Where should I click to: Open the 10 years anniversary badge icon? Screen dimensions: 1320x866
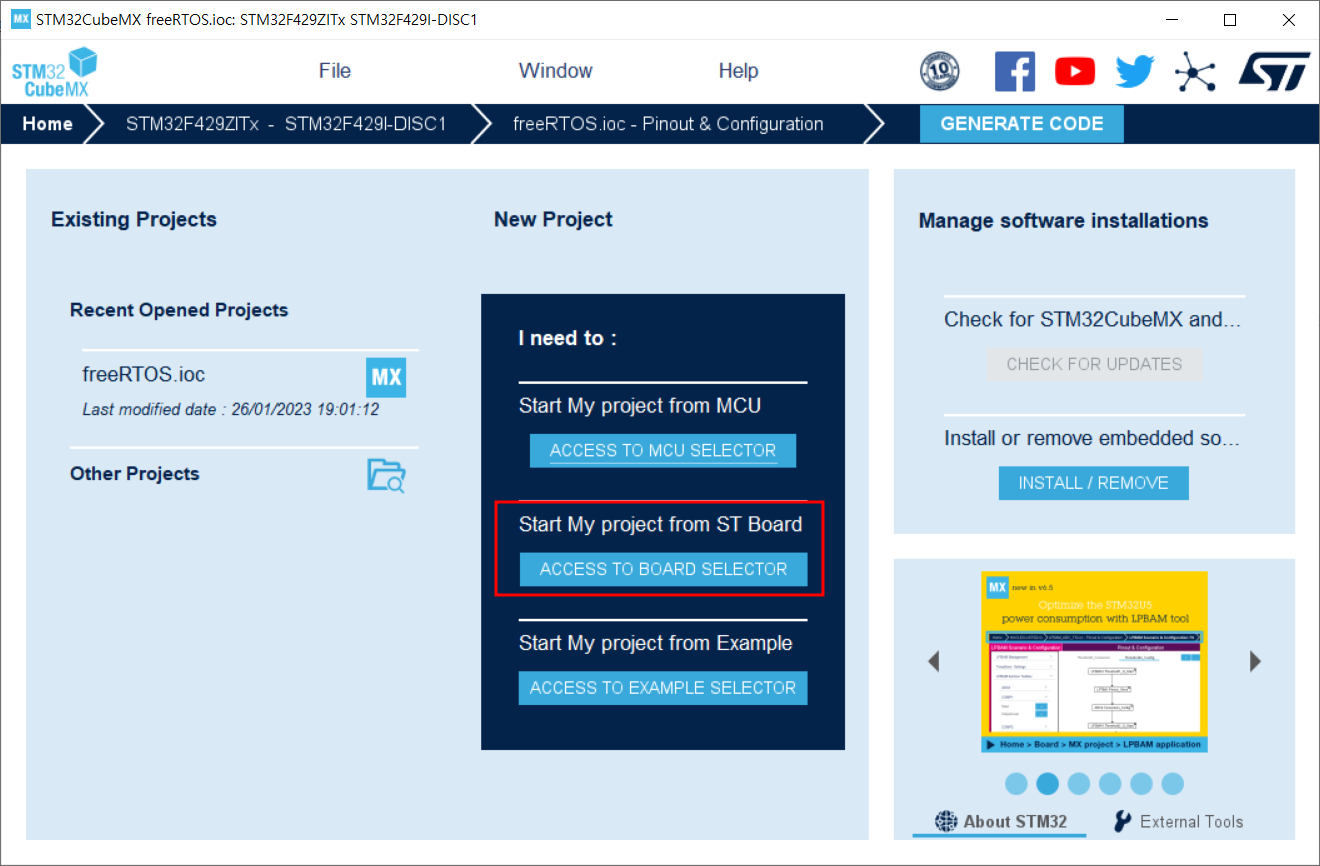pyautogui.click(x=939, y=71)
